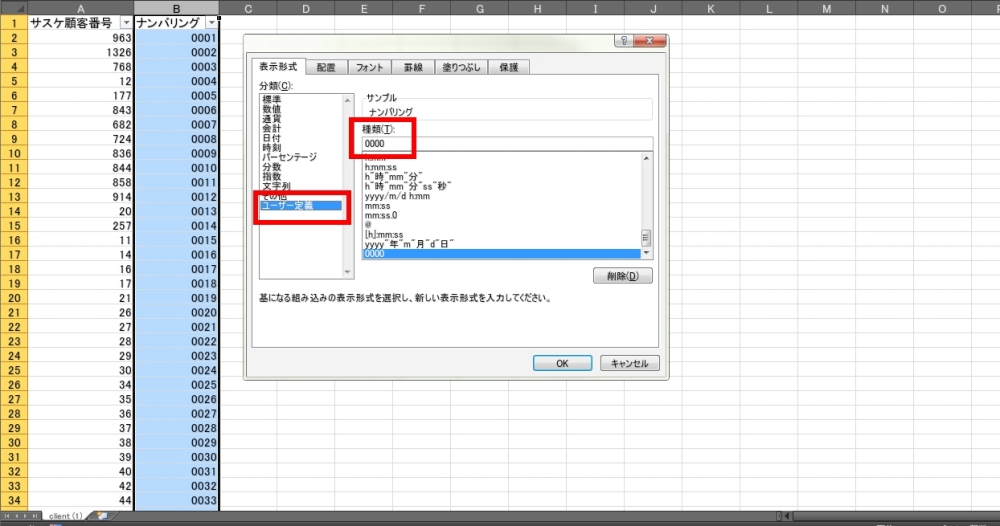This screenshot has height=526, width=1000.
Task: Click the format list scrollbar down arrow
Action: tap(646, 254)
